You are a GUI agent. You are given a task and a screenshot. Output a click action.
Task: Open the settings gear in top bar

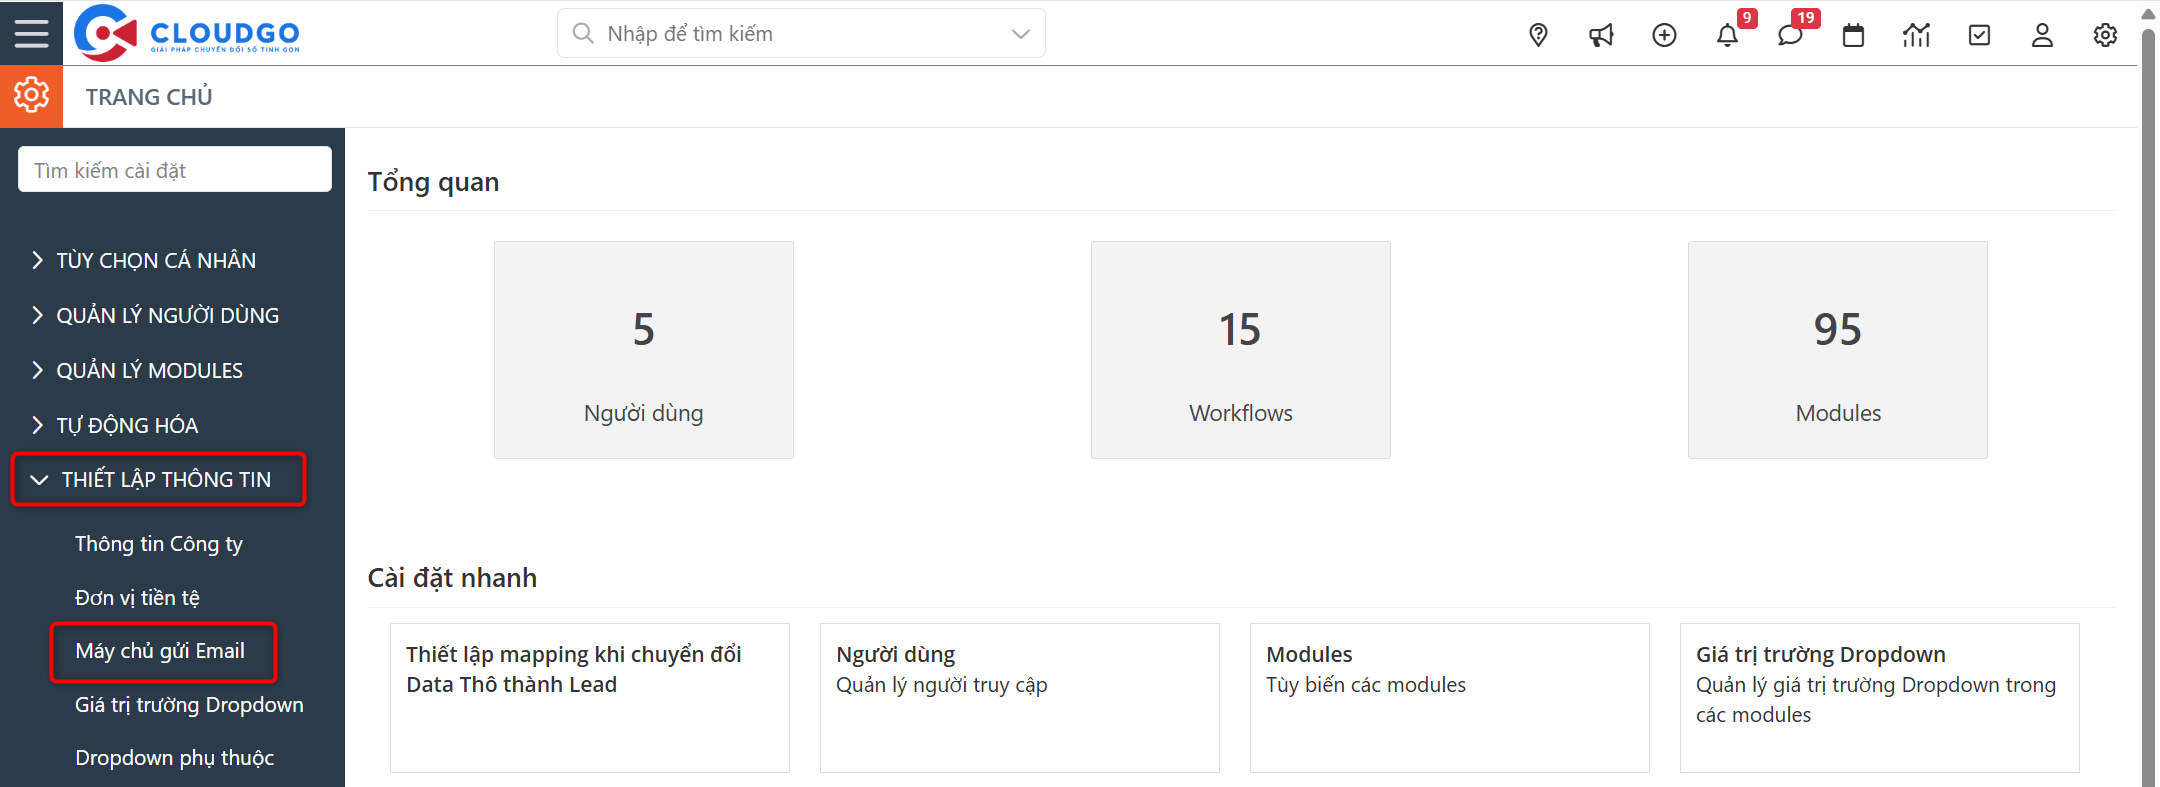click(2105, 36)
